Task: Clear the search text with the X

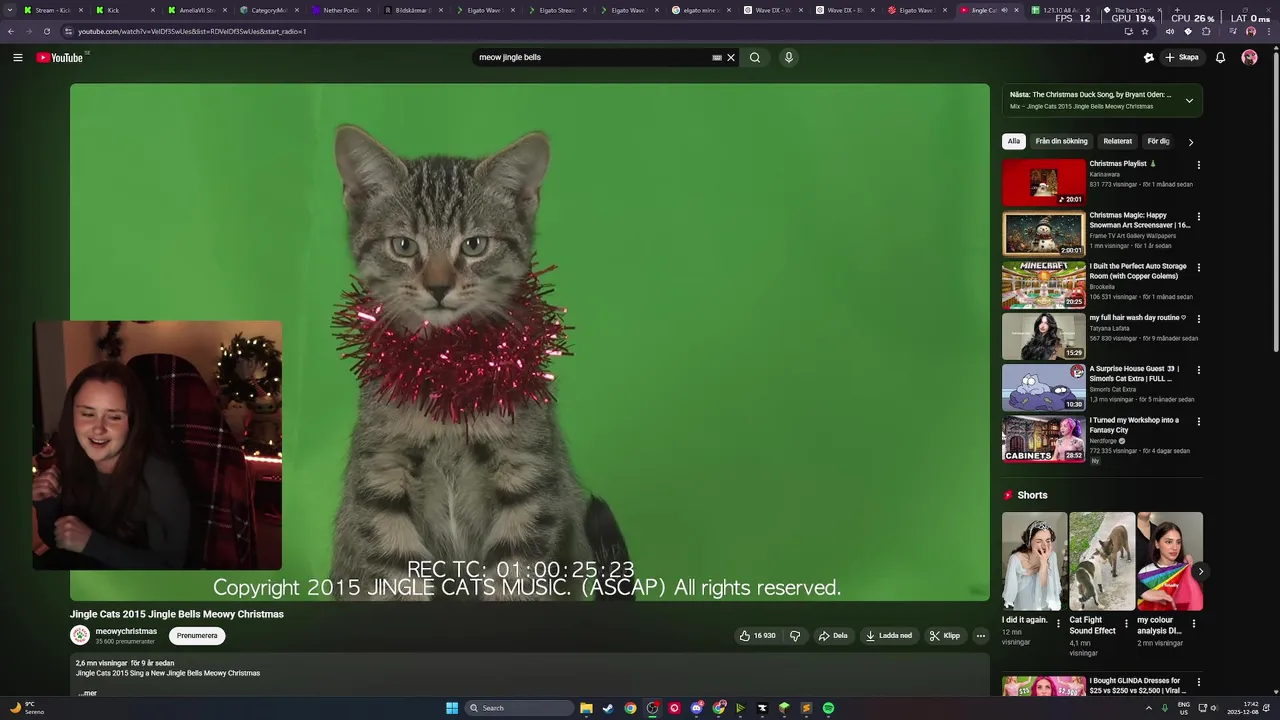Action: [x=731, y=57]
